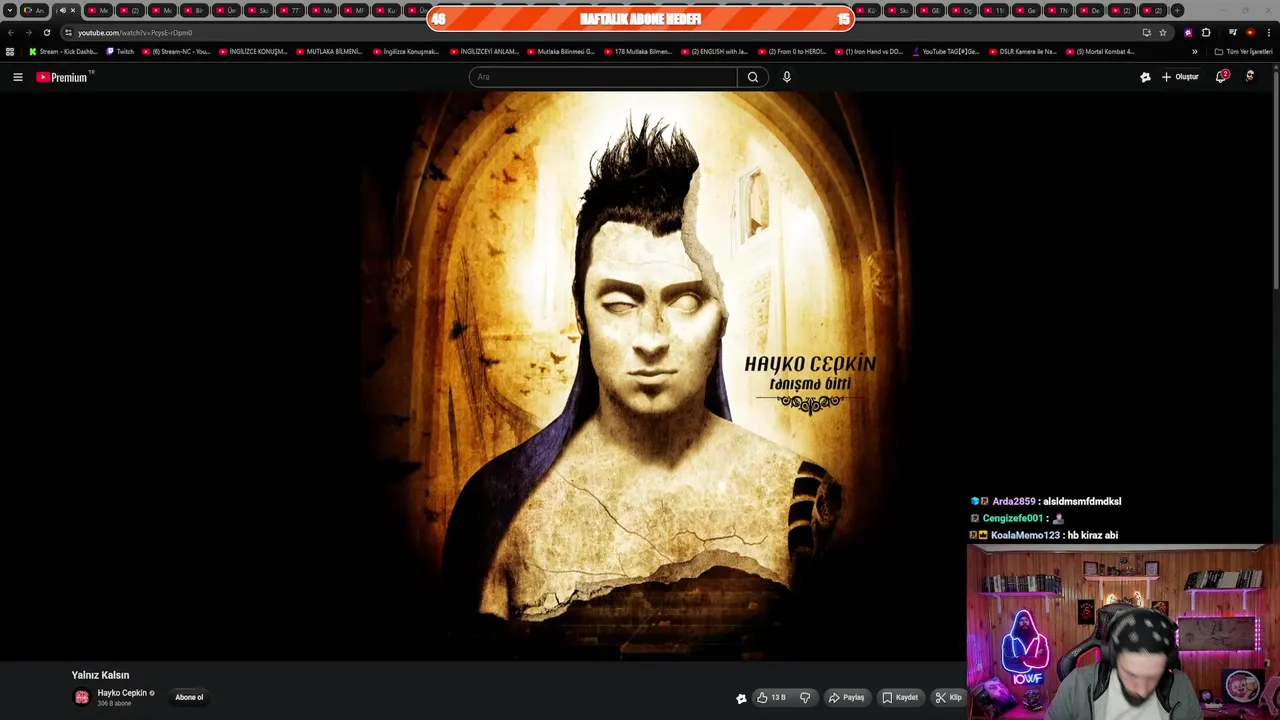Open the Stream-NC YouTube bookmark
The width and height of the screenshot is (1280, 720).
click(176, 52)
